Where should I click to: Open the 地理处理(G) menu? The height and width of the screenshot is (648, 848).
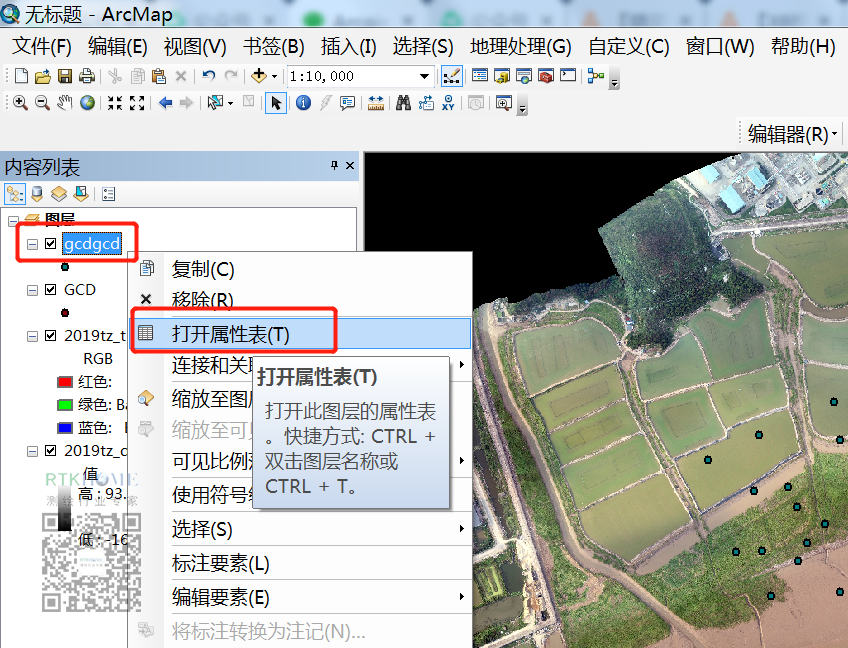point(520,46)
